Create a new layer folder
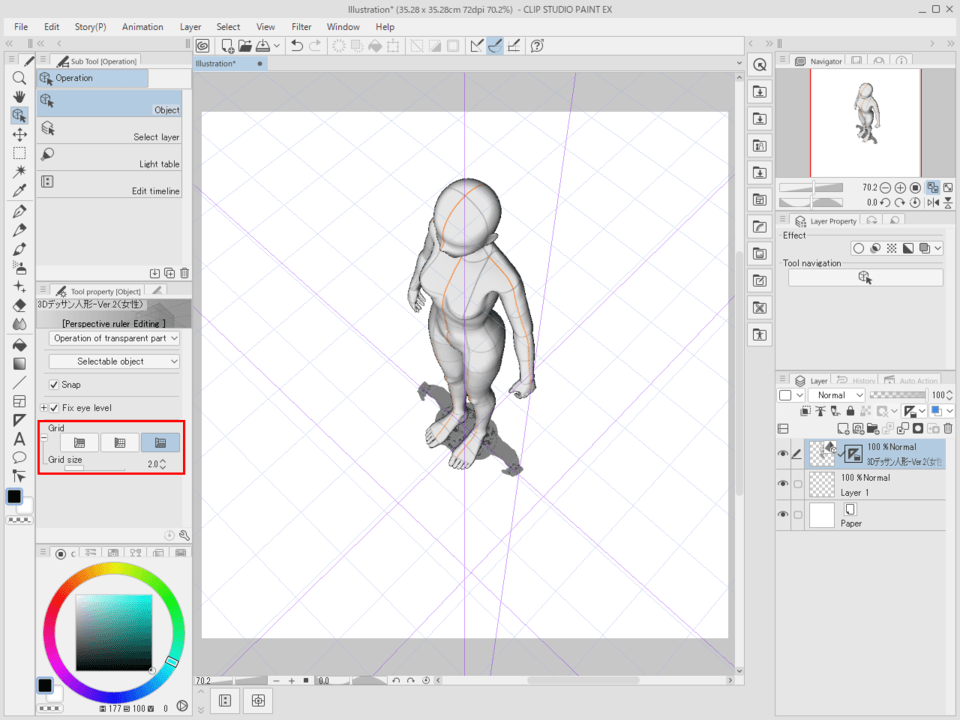960x720 pixels. click(872, 428)
